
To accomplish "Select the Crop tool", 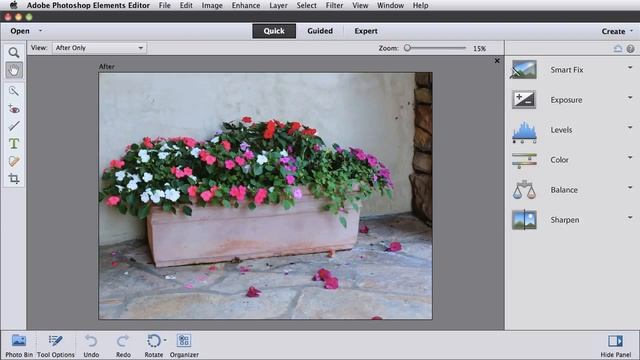I will point(14,178).
